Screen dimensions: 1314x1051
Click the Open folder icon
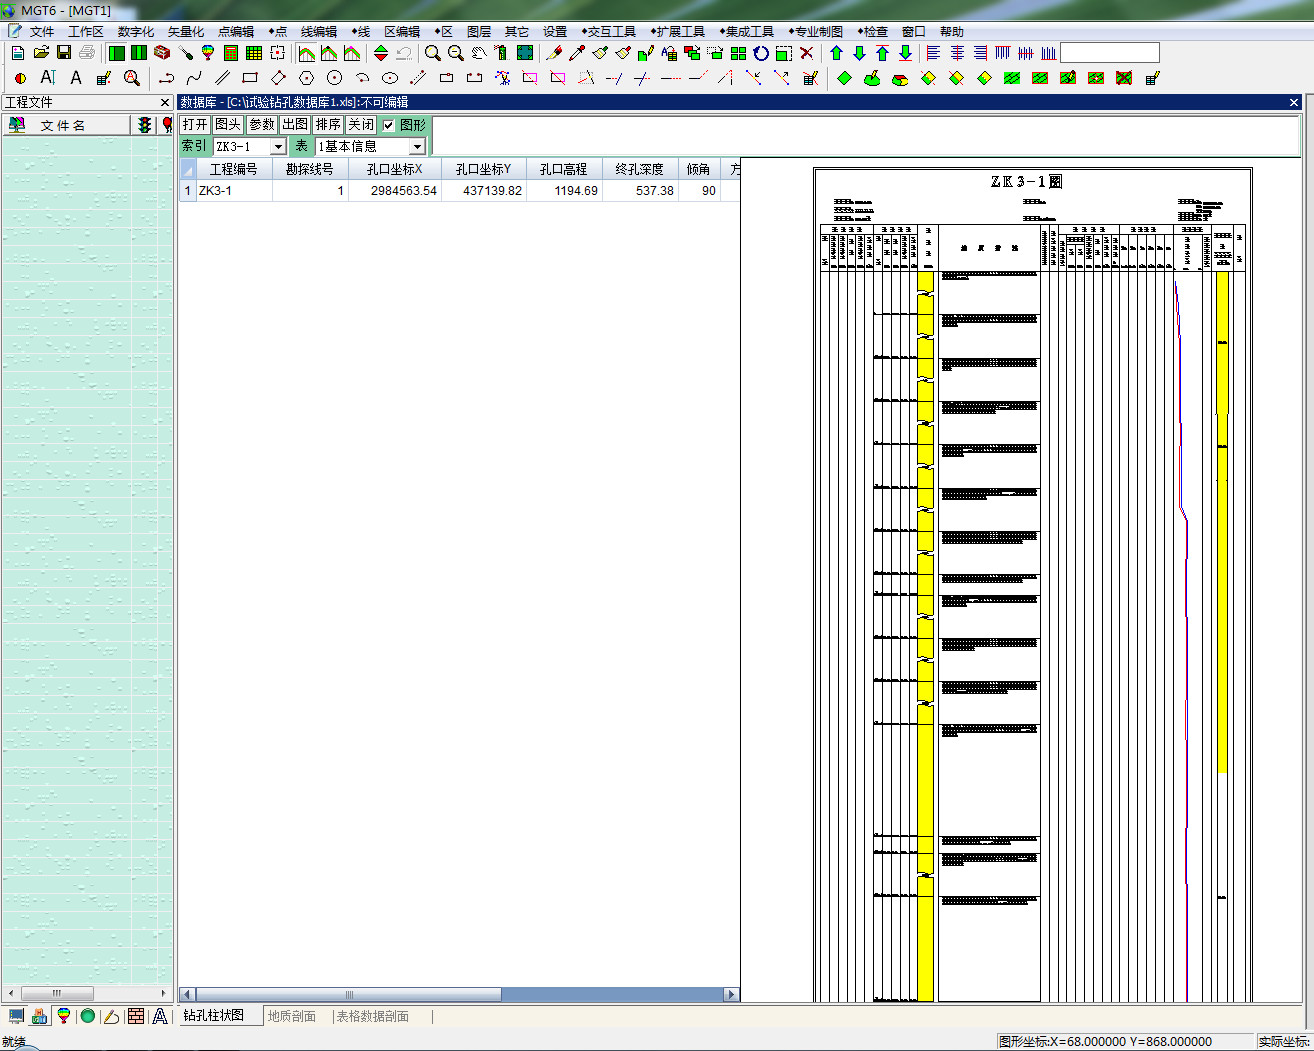(41, 53)
